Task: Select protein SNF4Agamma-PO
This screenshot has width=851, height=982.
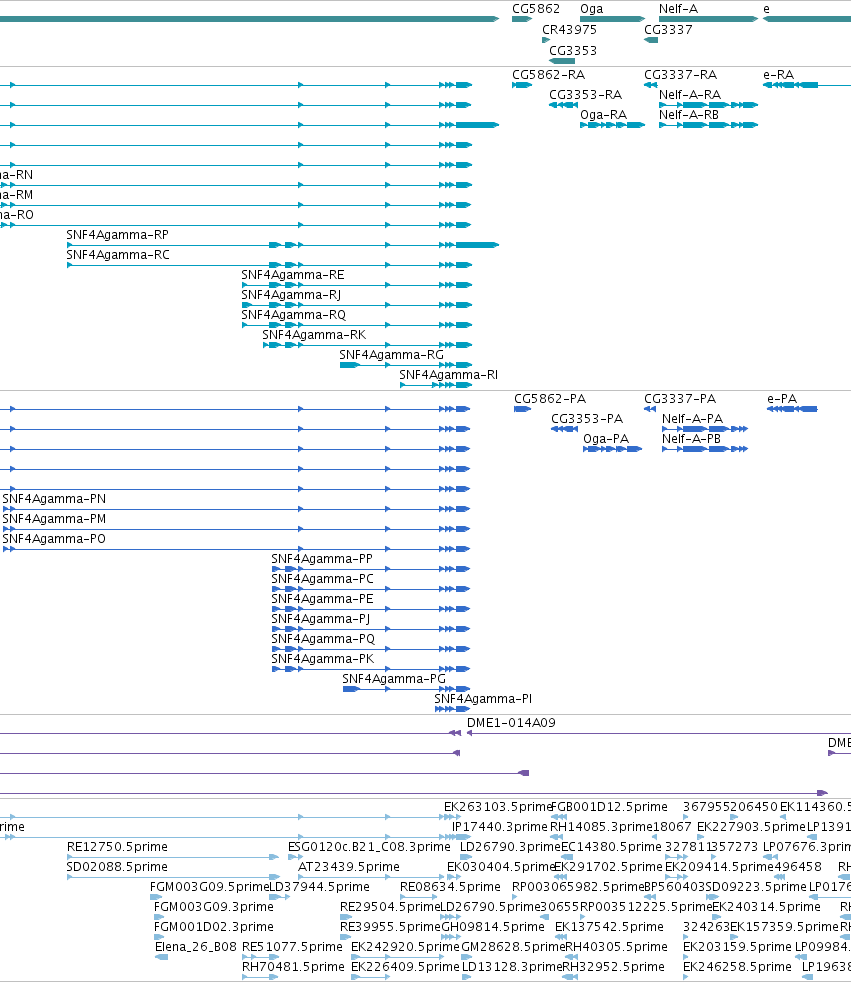Action: pyautogui.click(x=54, y=539)
